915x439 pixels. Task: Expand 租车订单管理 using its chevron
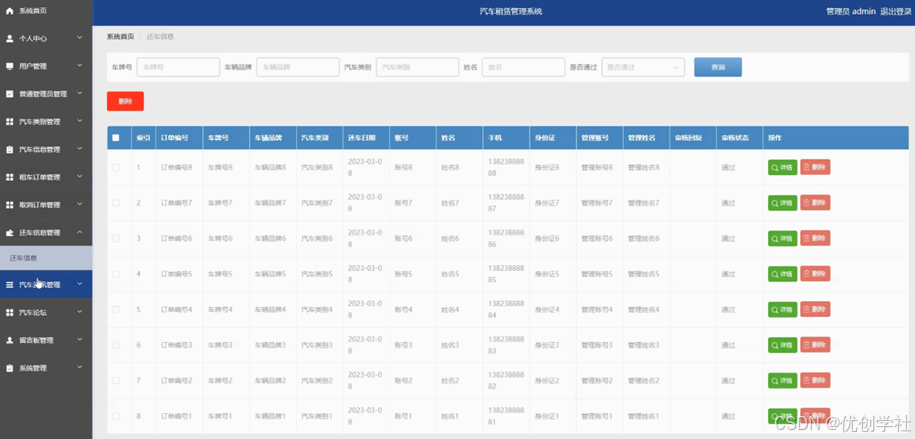(80, 177)
